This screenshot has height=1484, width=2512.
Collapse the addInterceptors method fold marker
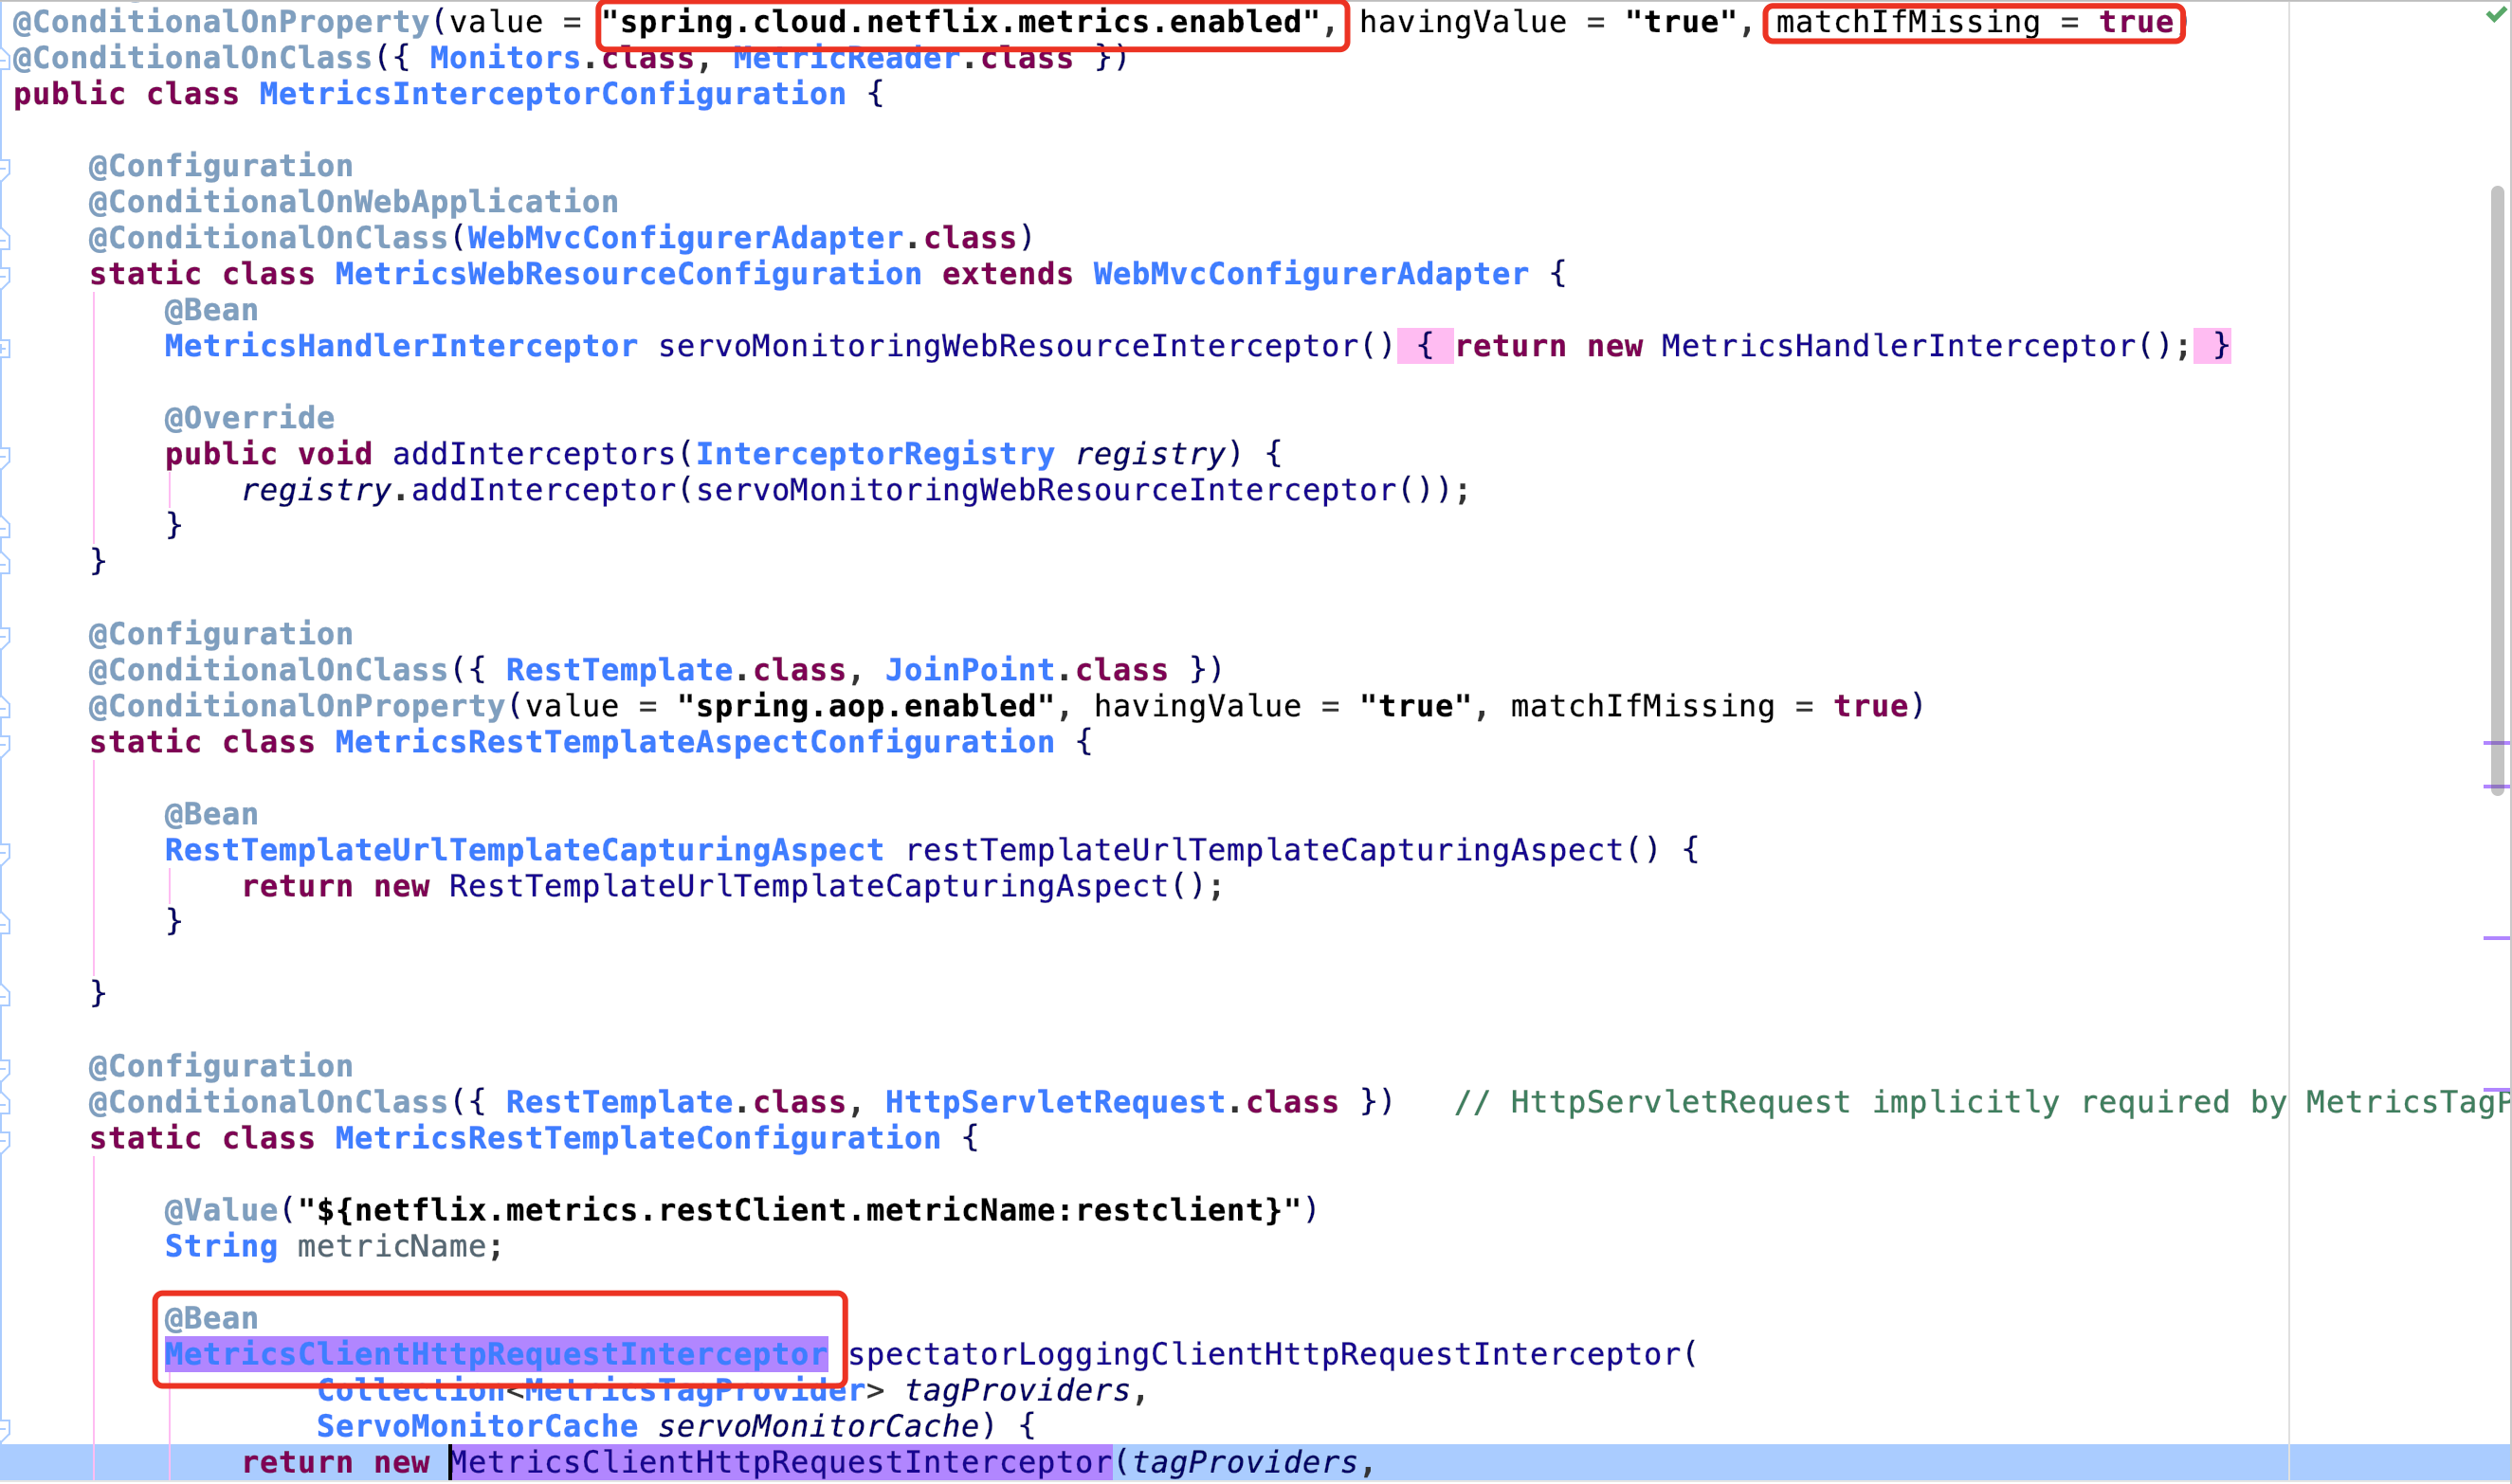pyautogui.click(x=5, y=456)
